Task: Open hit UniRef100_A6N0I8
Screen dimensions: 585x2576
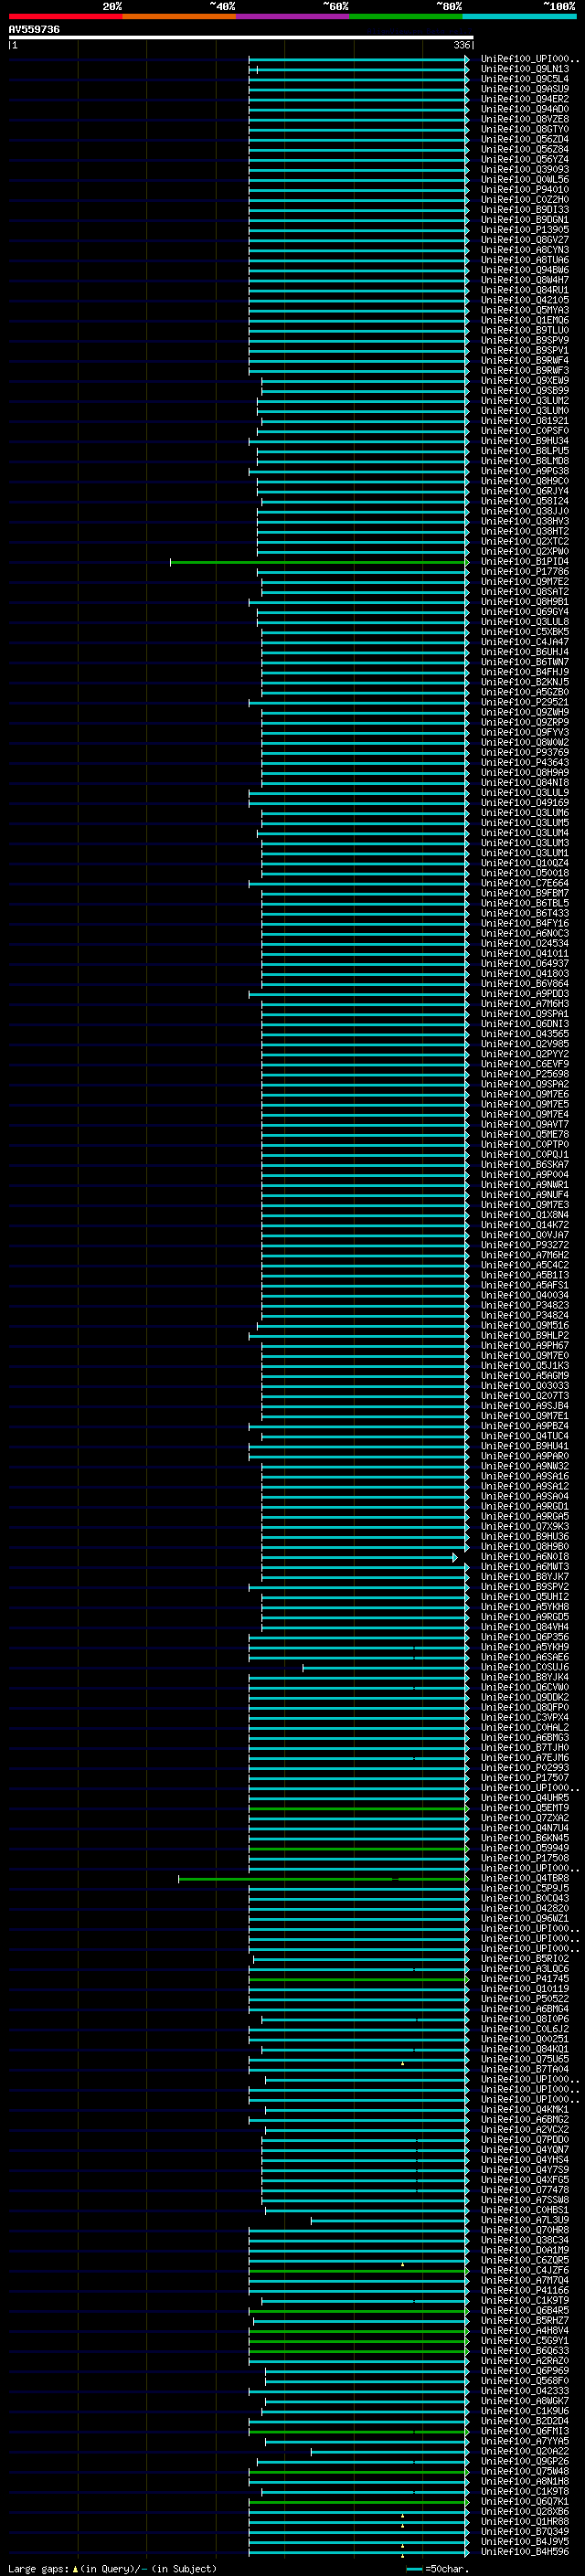Action: [524, 1556]
